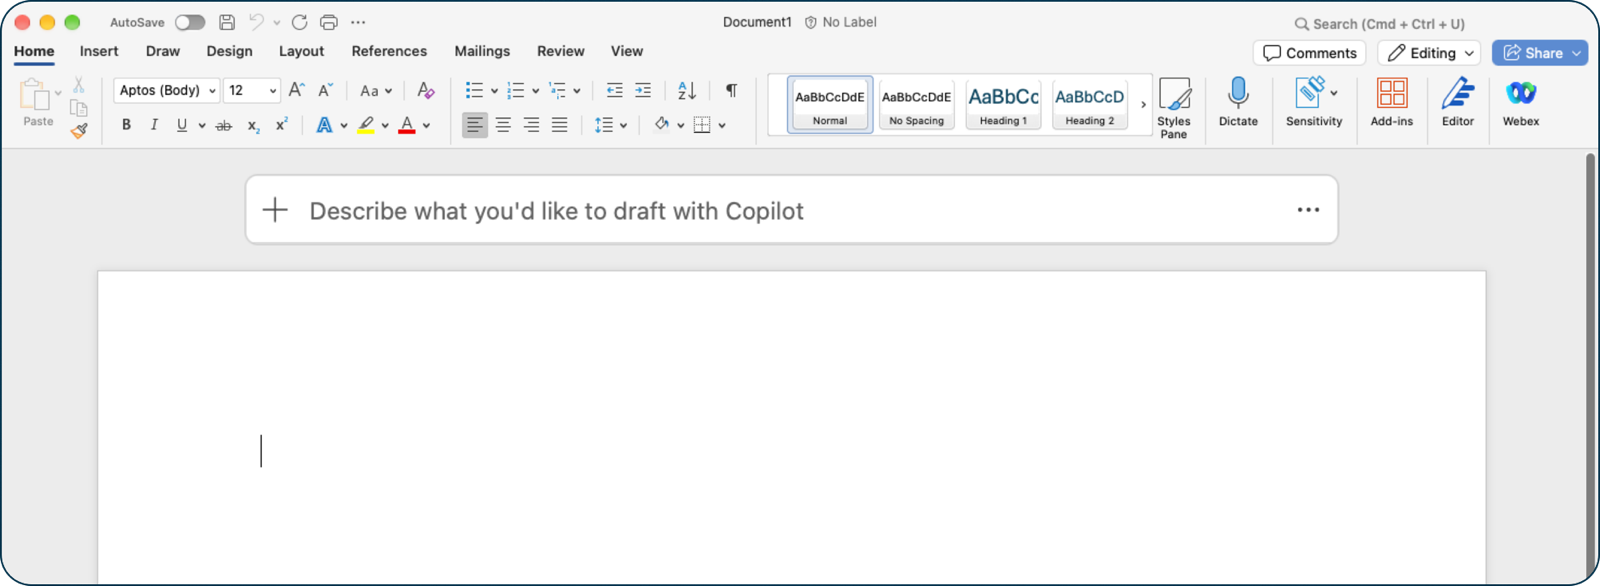The height and width of the screenshot is (586, 1600).
Task: Launch the Webex add-in
Action: [x=1521, y=102]
